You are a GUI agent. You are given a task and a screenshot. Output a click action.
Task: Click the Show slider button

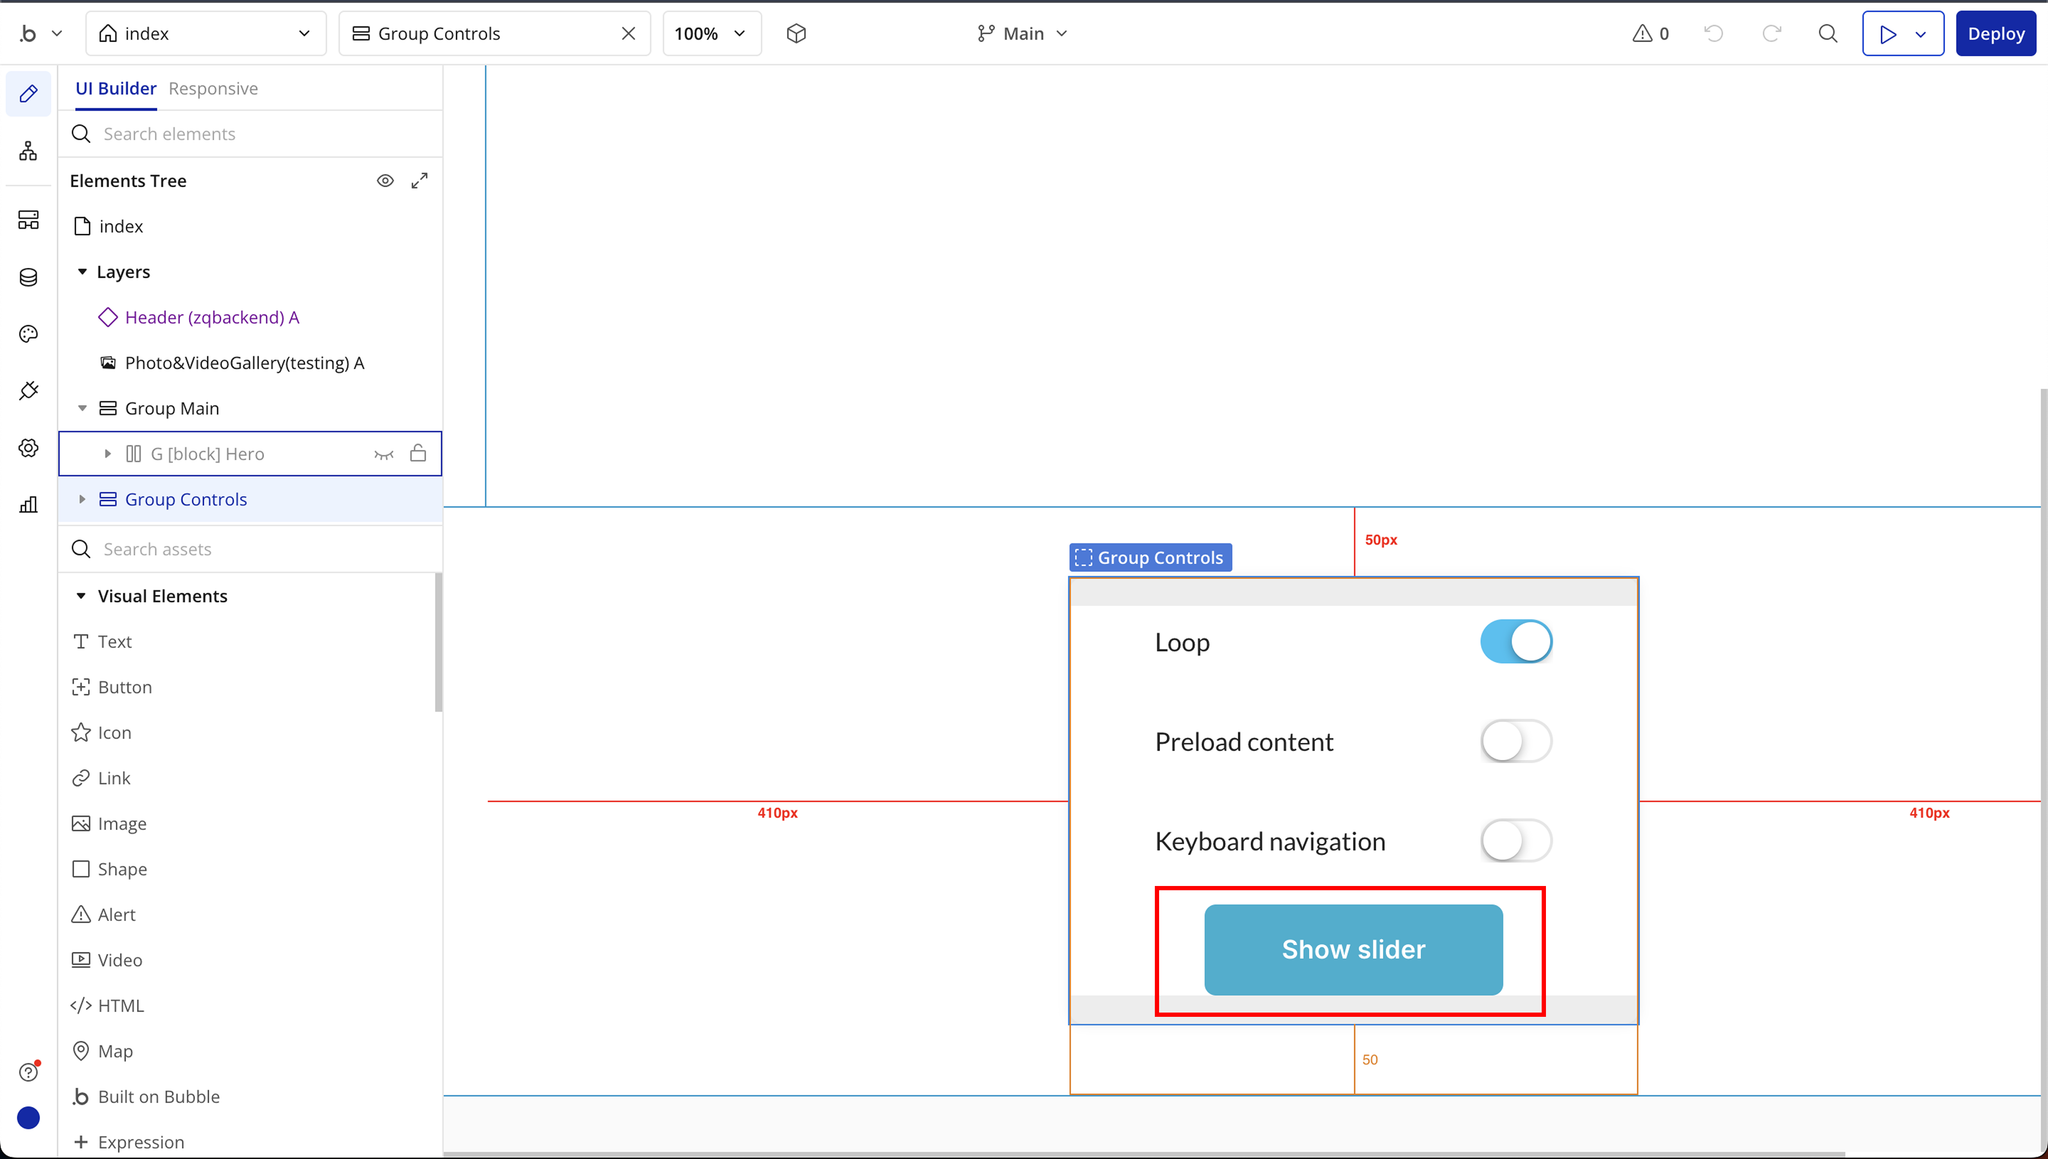[x=1353, y=950]
